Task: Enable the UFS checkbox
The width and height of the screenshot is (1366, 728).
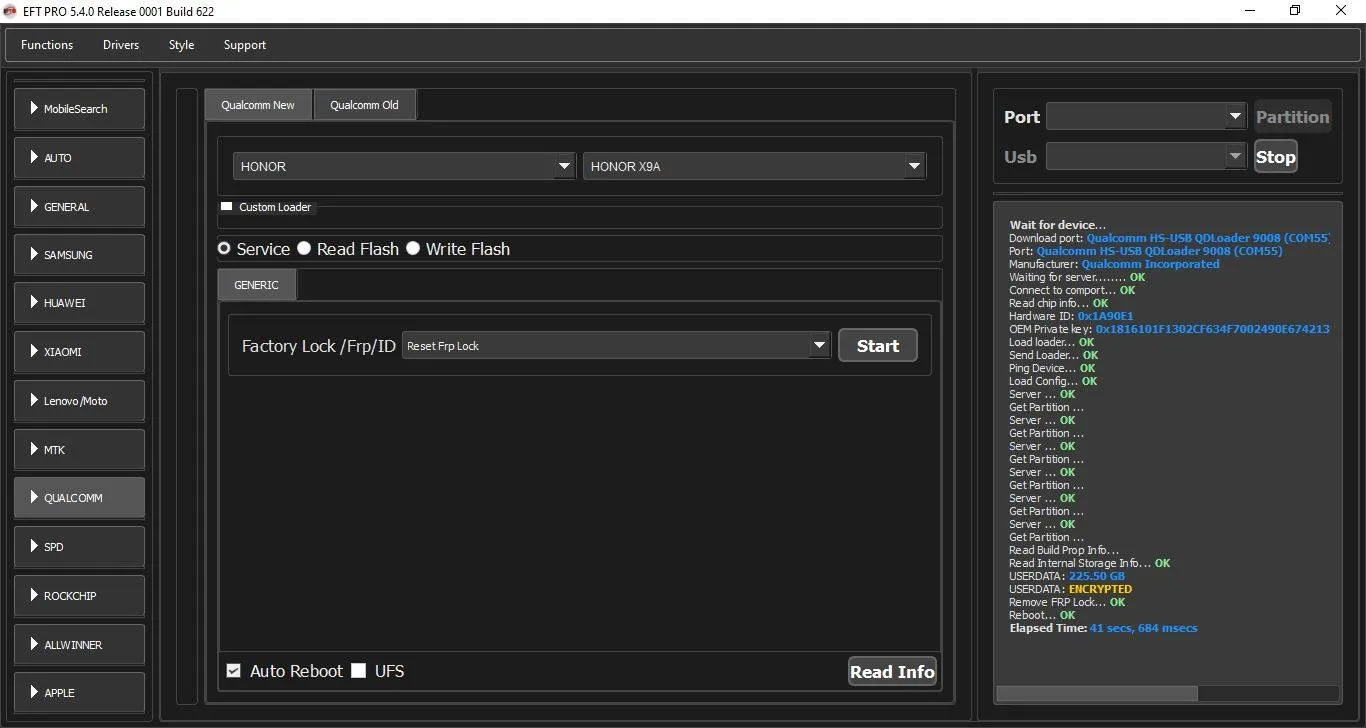Action: click(x=359, y=671)
